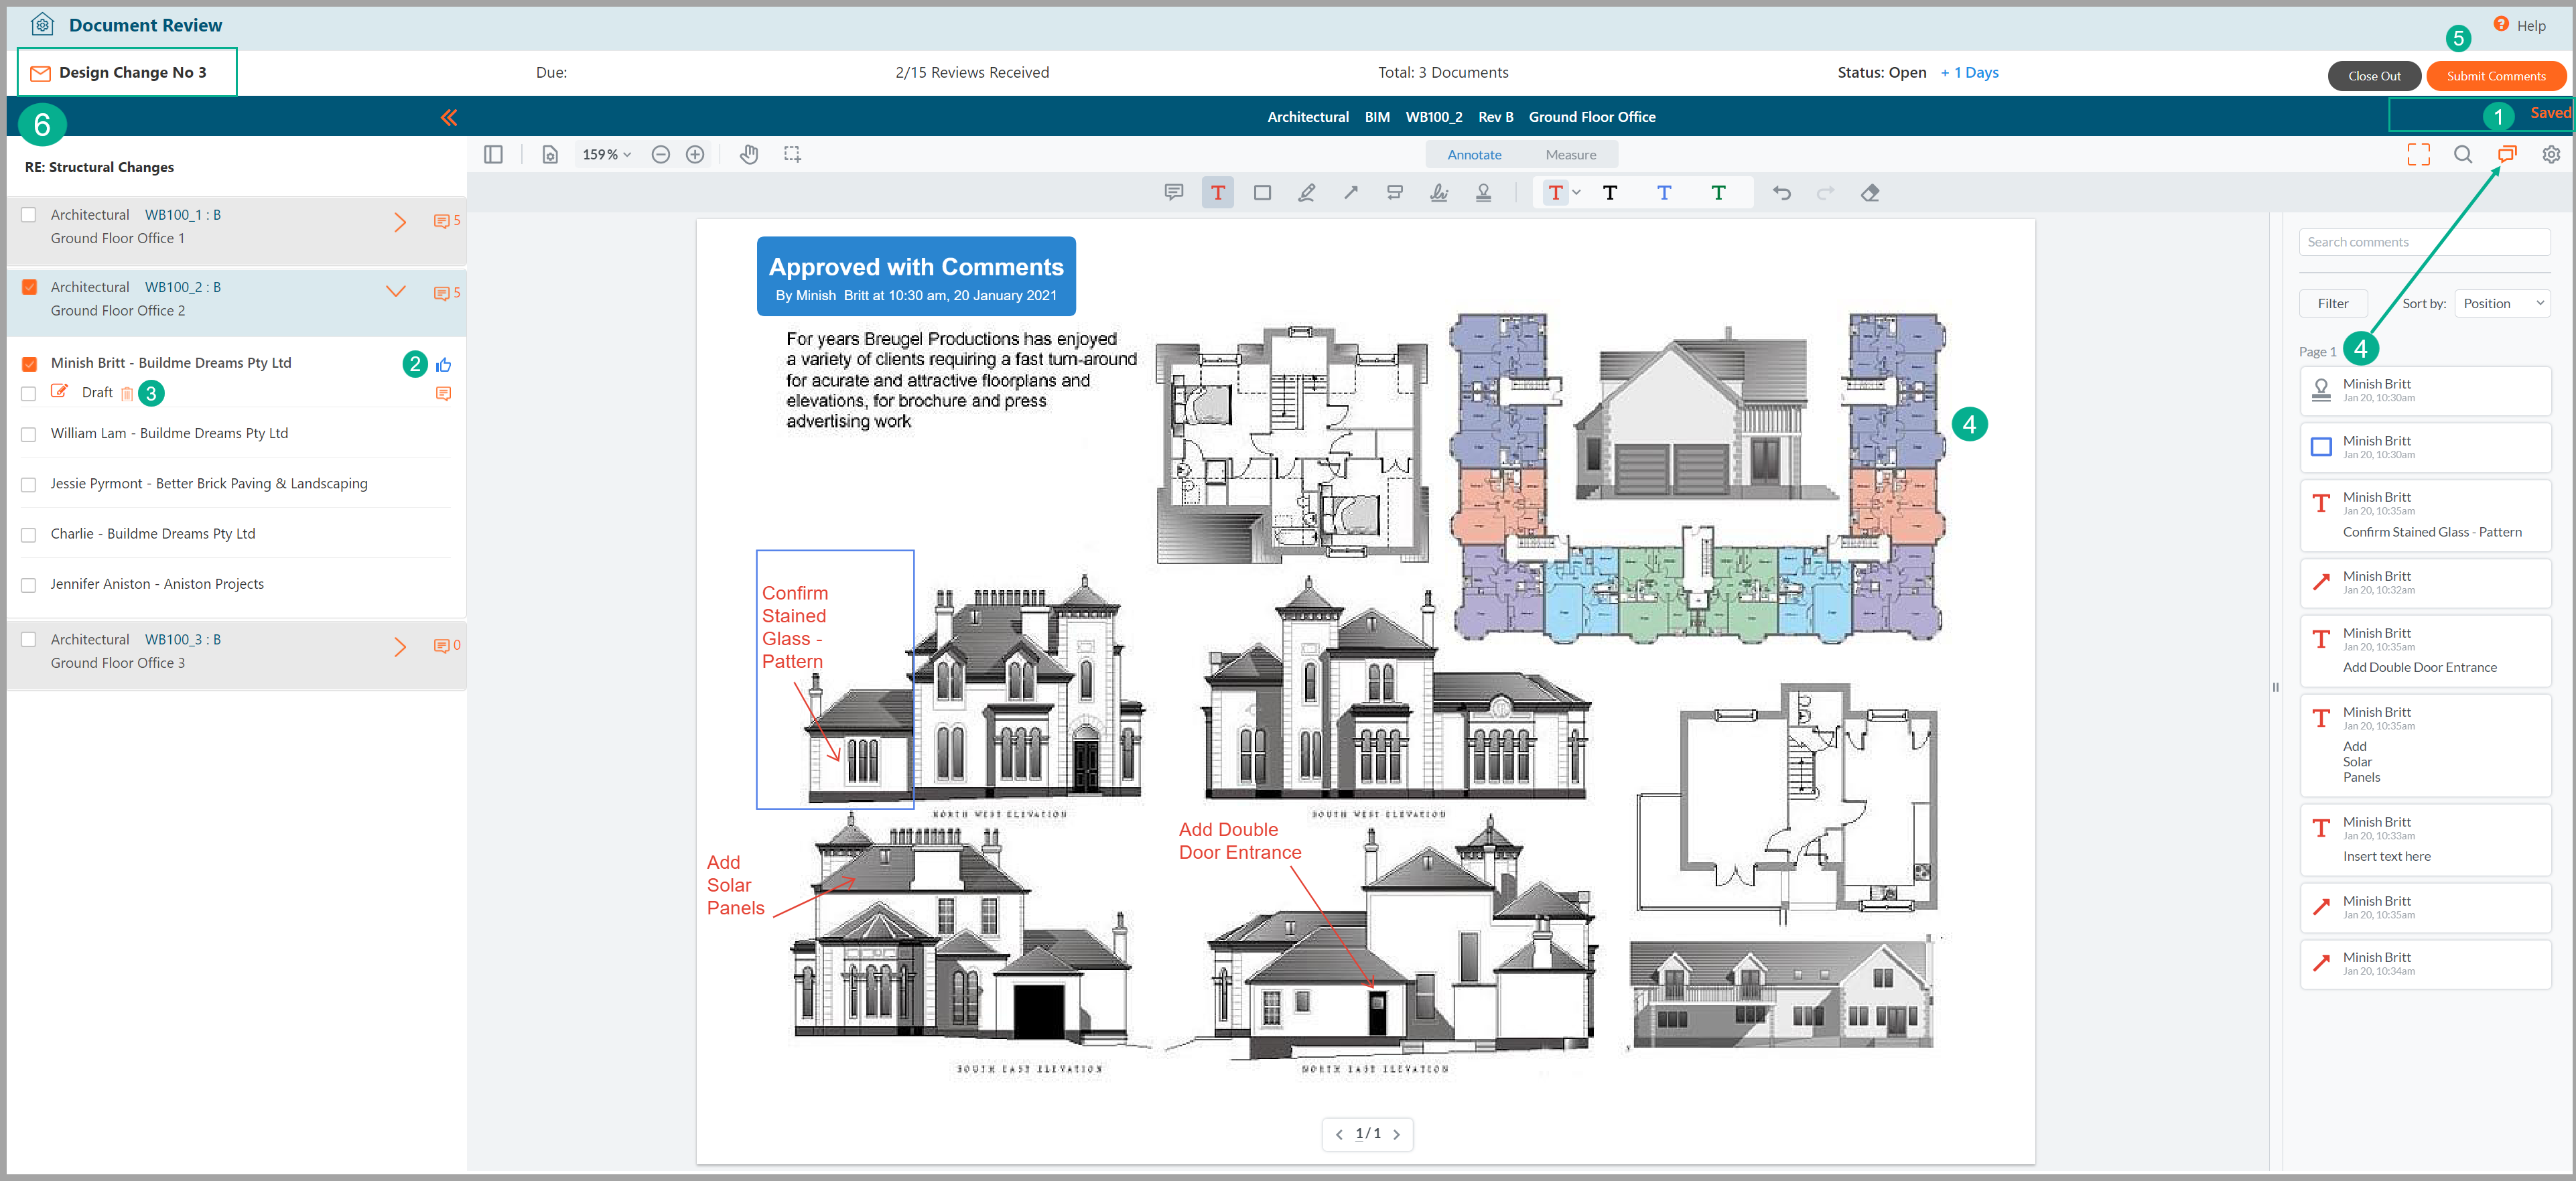
Task: Select the freehand pen tool
Action: [1307, 192]
